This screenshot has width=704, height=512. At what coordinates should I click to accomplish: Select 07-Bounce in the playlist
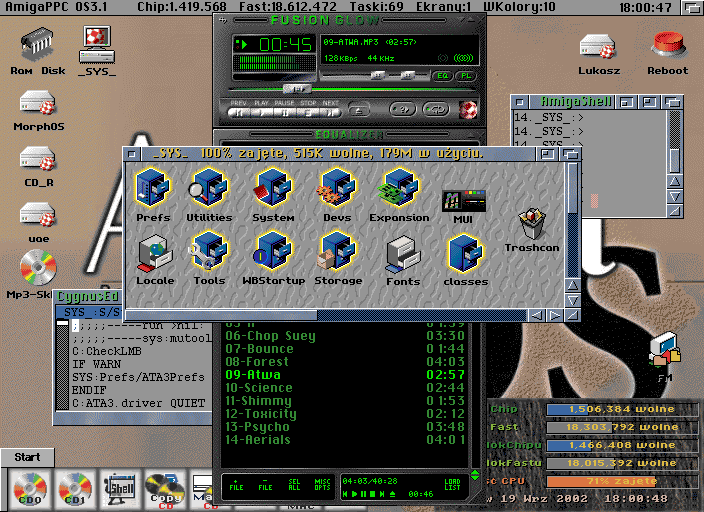click(345, 349)
